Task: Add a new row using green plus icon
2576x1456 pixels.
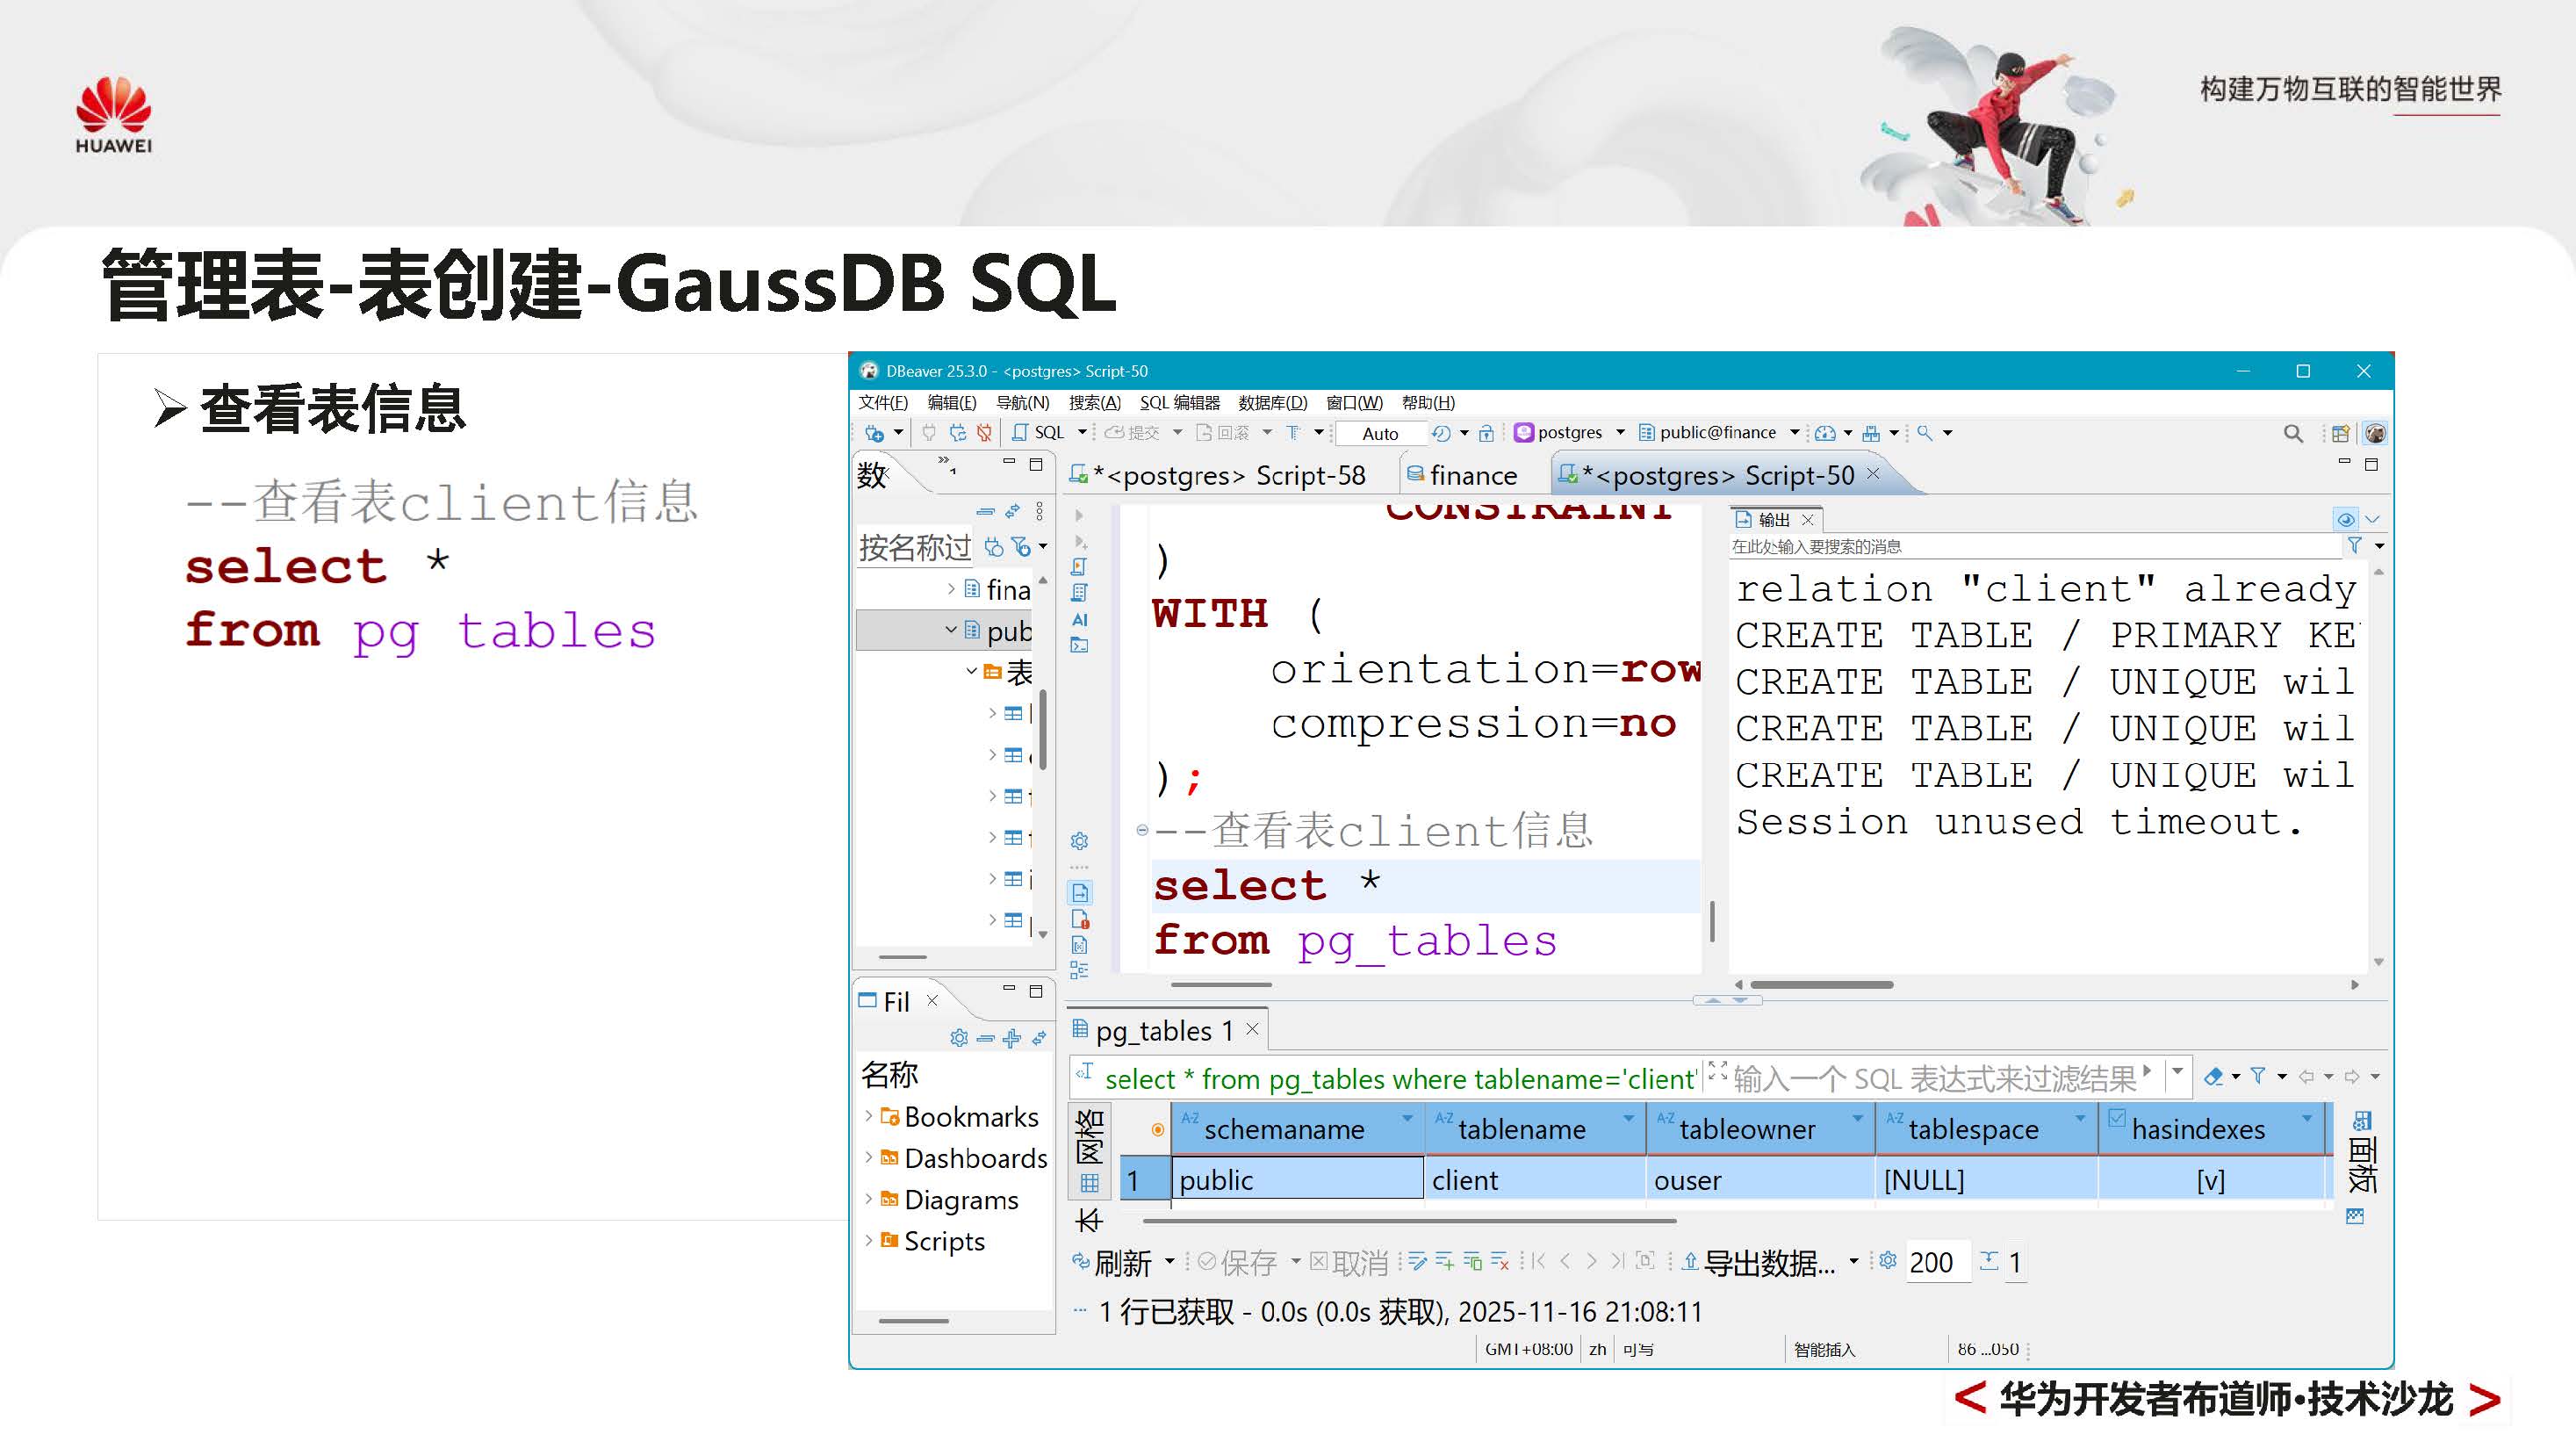Action: (1444, 1261)
